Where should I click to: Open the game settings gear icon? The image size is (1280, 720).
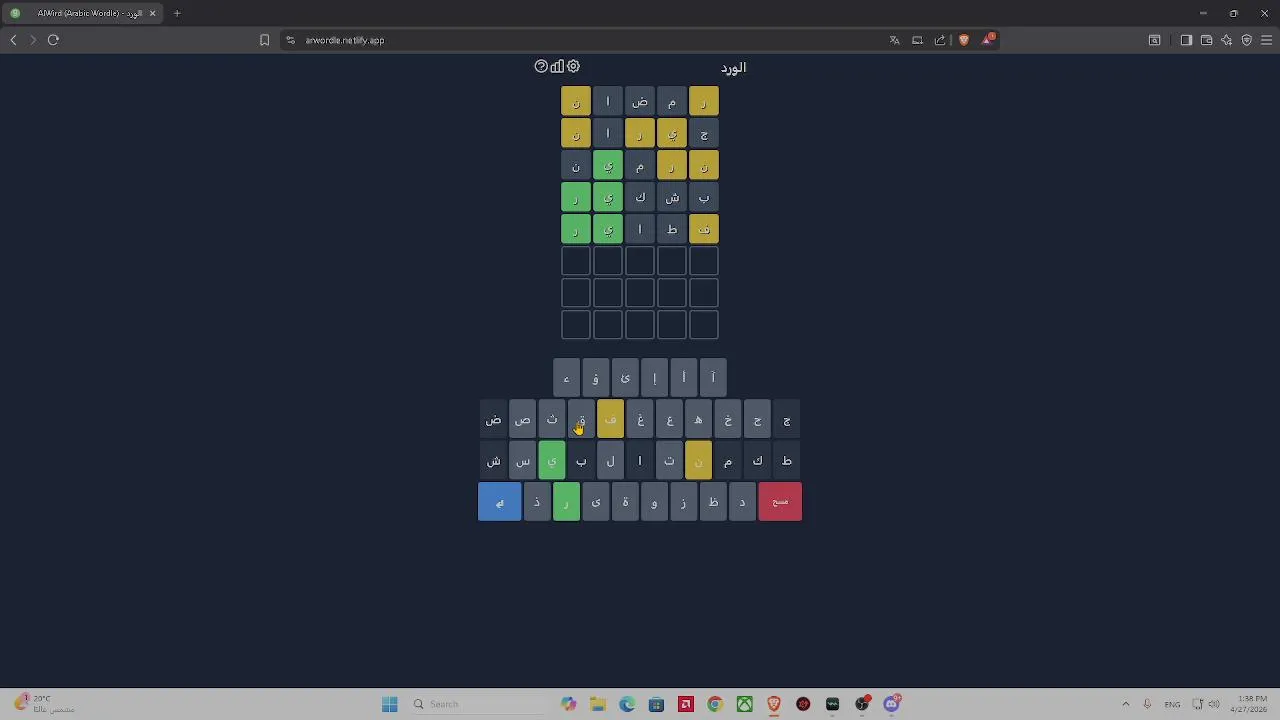pyautogui.click(x=573, y=66)
